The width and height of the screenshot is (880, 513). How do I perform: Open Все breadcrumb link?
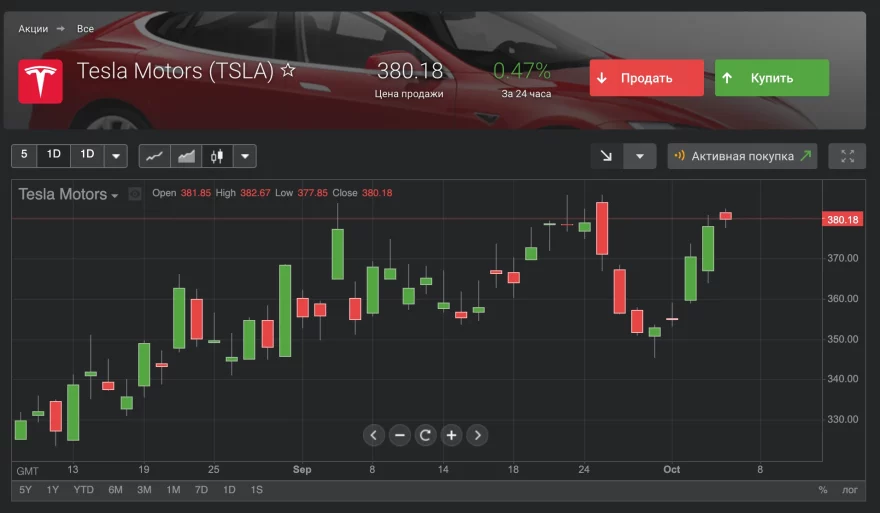click(85, 29)
